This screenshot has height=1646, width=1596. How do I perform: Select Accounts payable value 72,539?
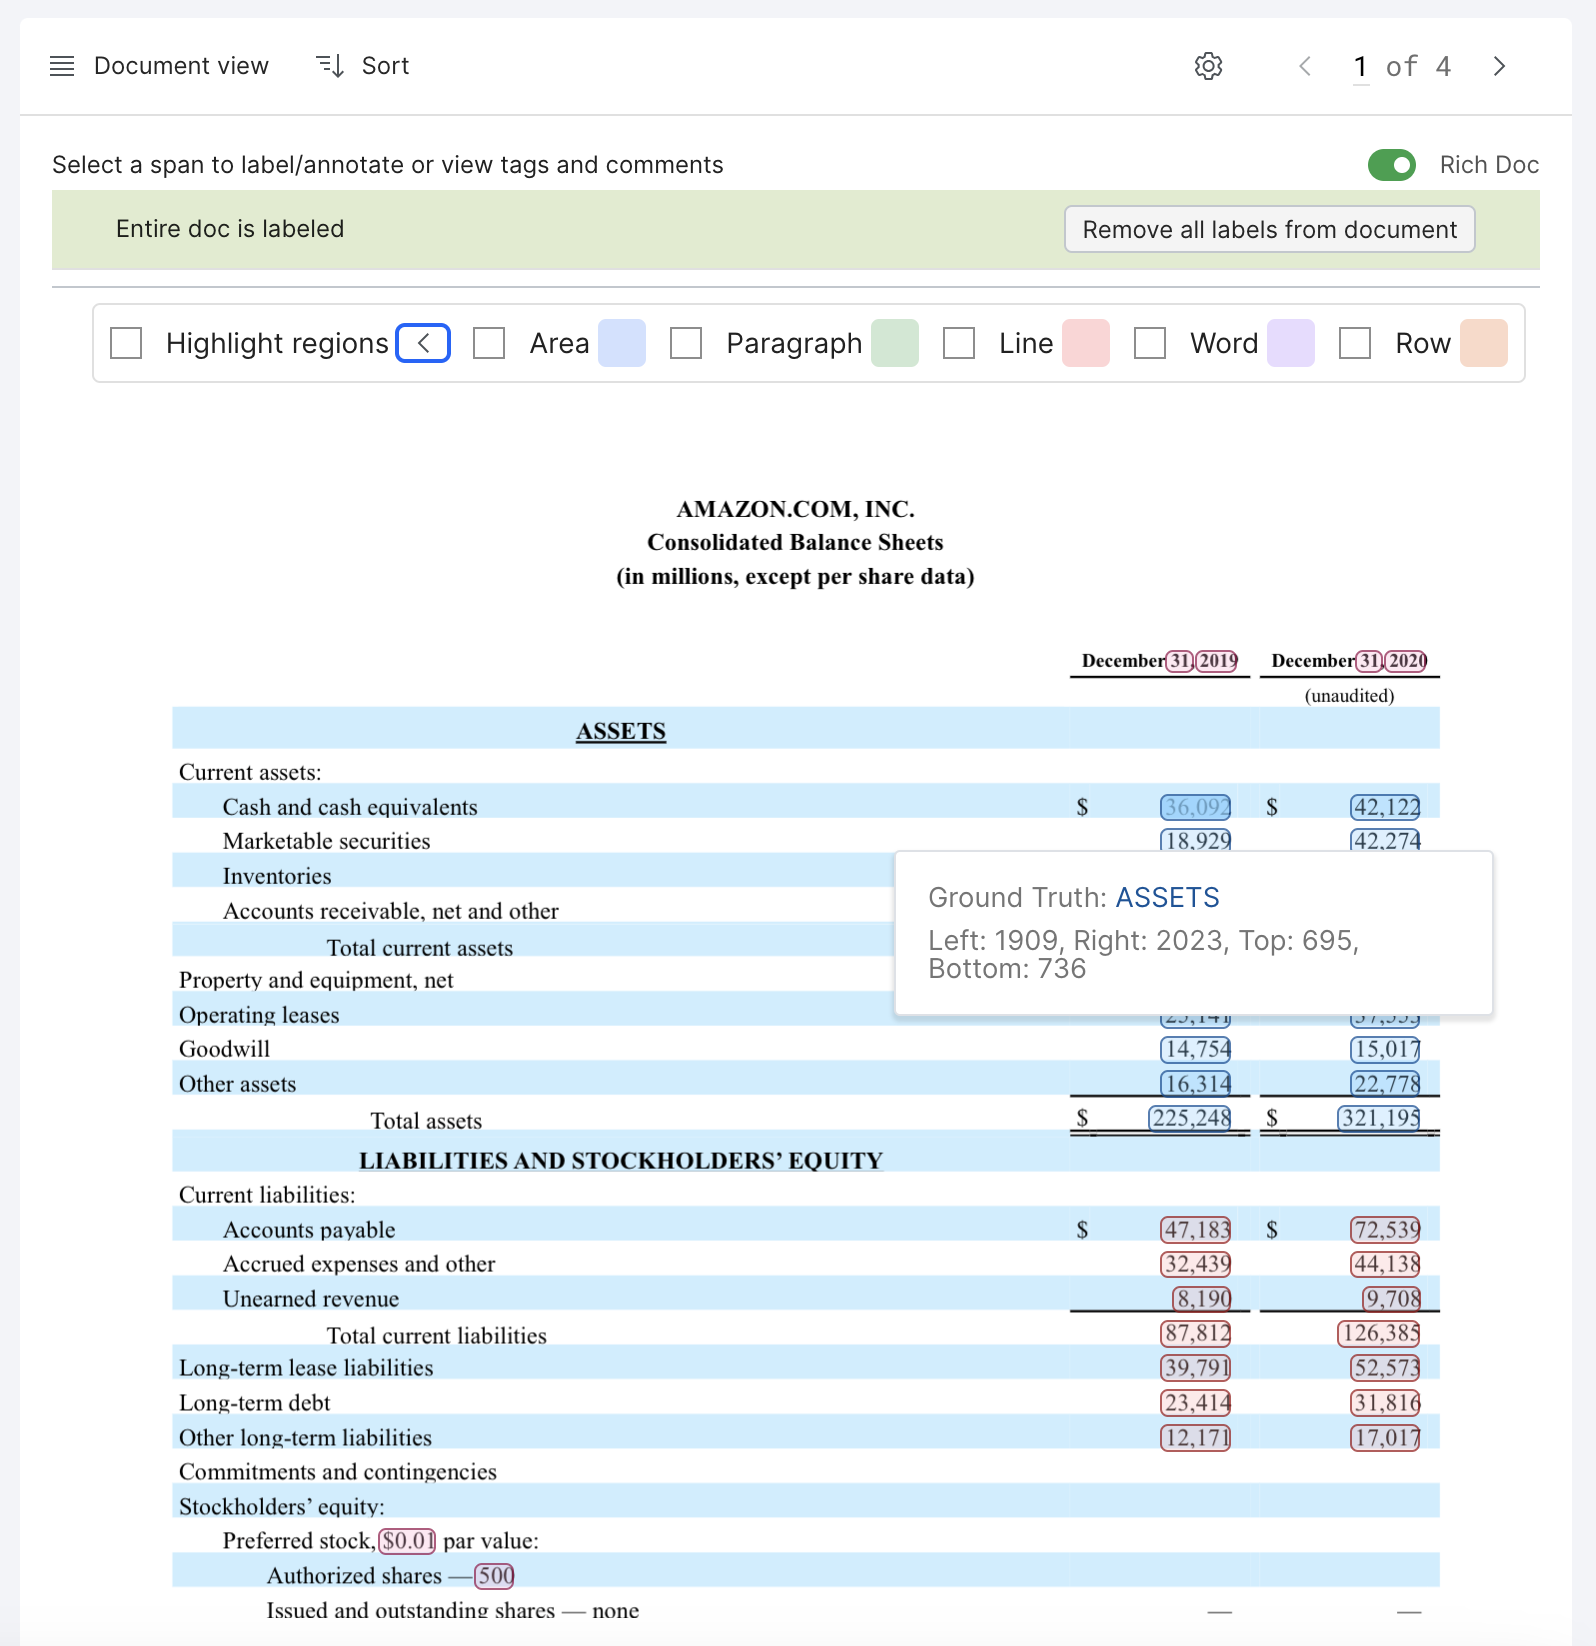pos(1386,1230)
